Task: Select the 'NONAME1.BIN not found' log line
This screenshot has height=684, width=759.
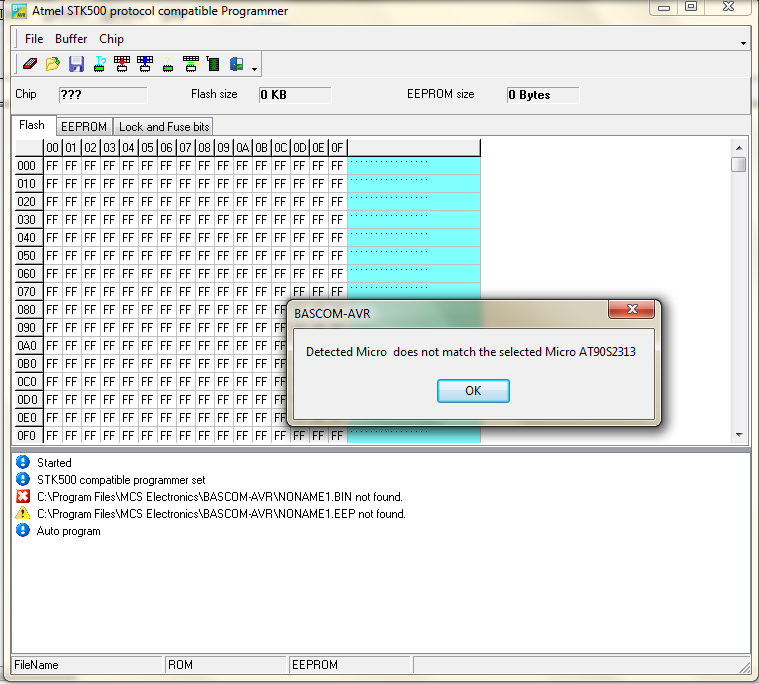Action: pos(220,497)
